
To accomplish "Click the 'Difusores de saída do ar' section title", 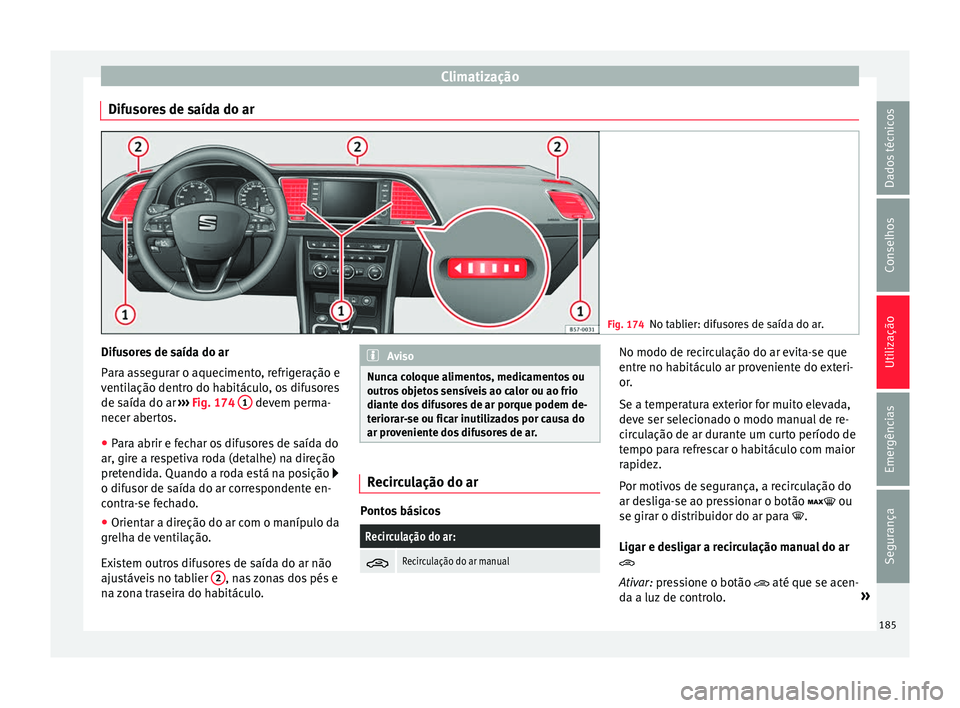I will coord(181,110).
